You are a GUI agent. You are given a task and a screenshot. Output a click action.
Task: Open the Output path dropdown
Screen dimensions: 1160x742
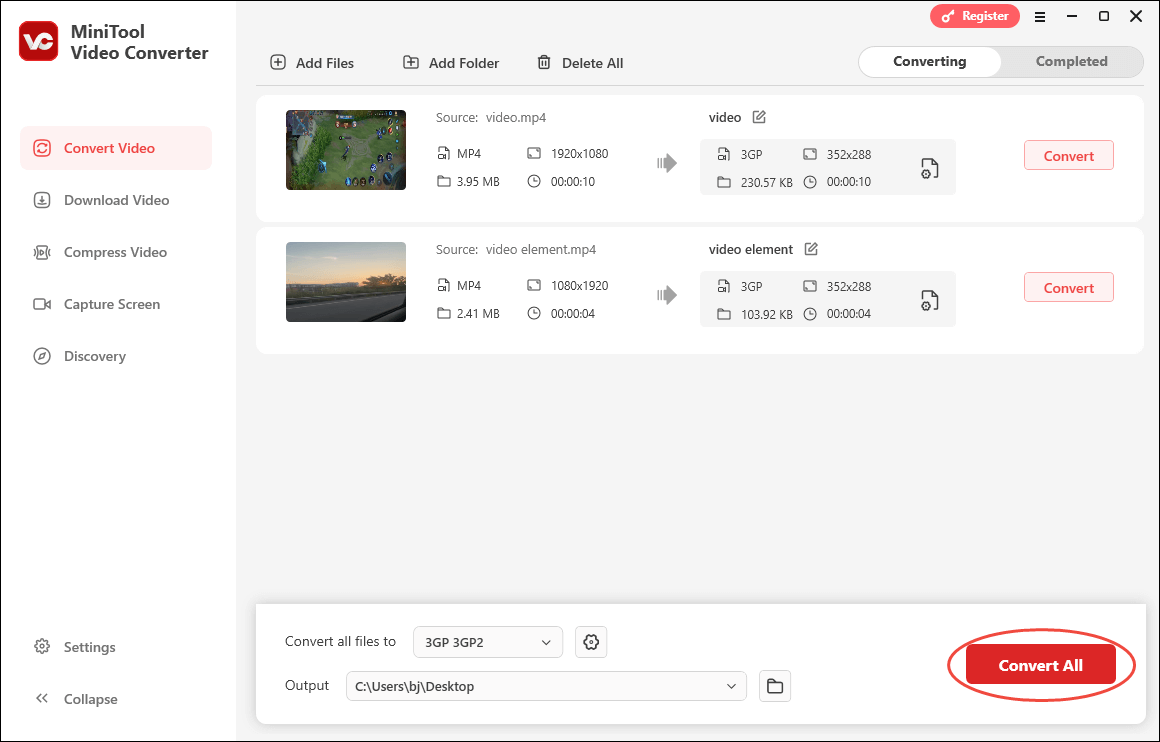coord(546,686)
